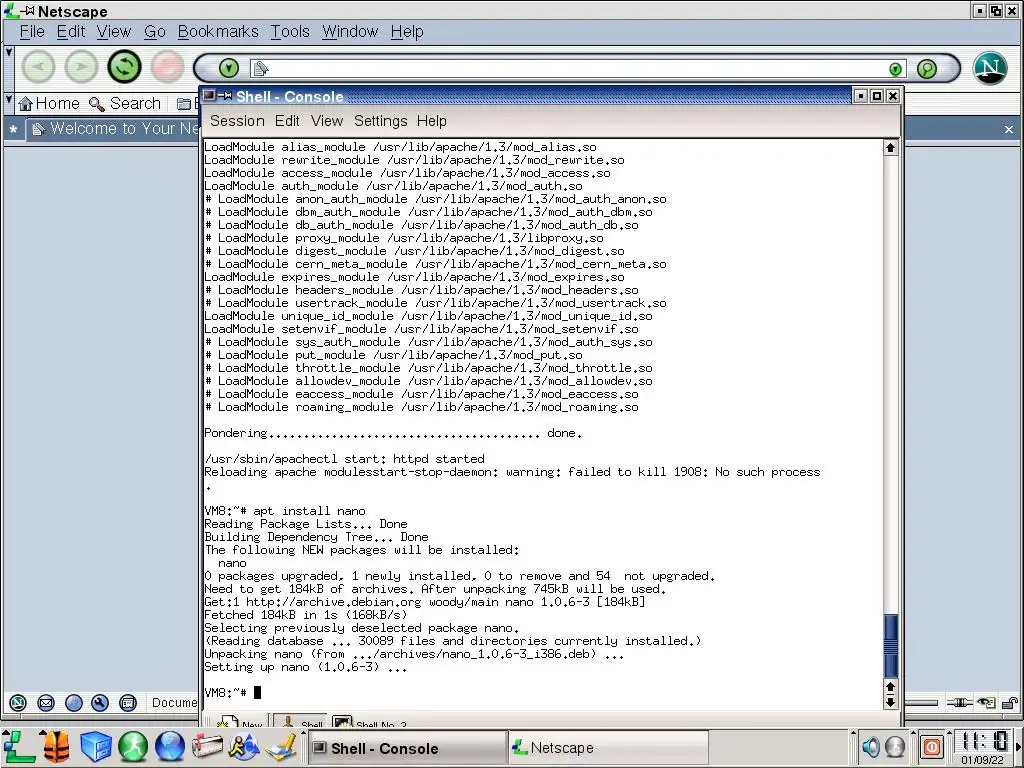
Task: Open the Console Help menu
Action: click(432, 121)
